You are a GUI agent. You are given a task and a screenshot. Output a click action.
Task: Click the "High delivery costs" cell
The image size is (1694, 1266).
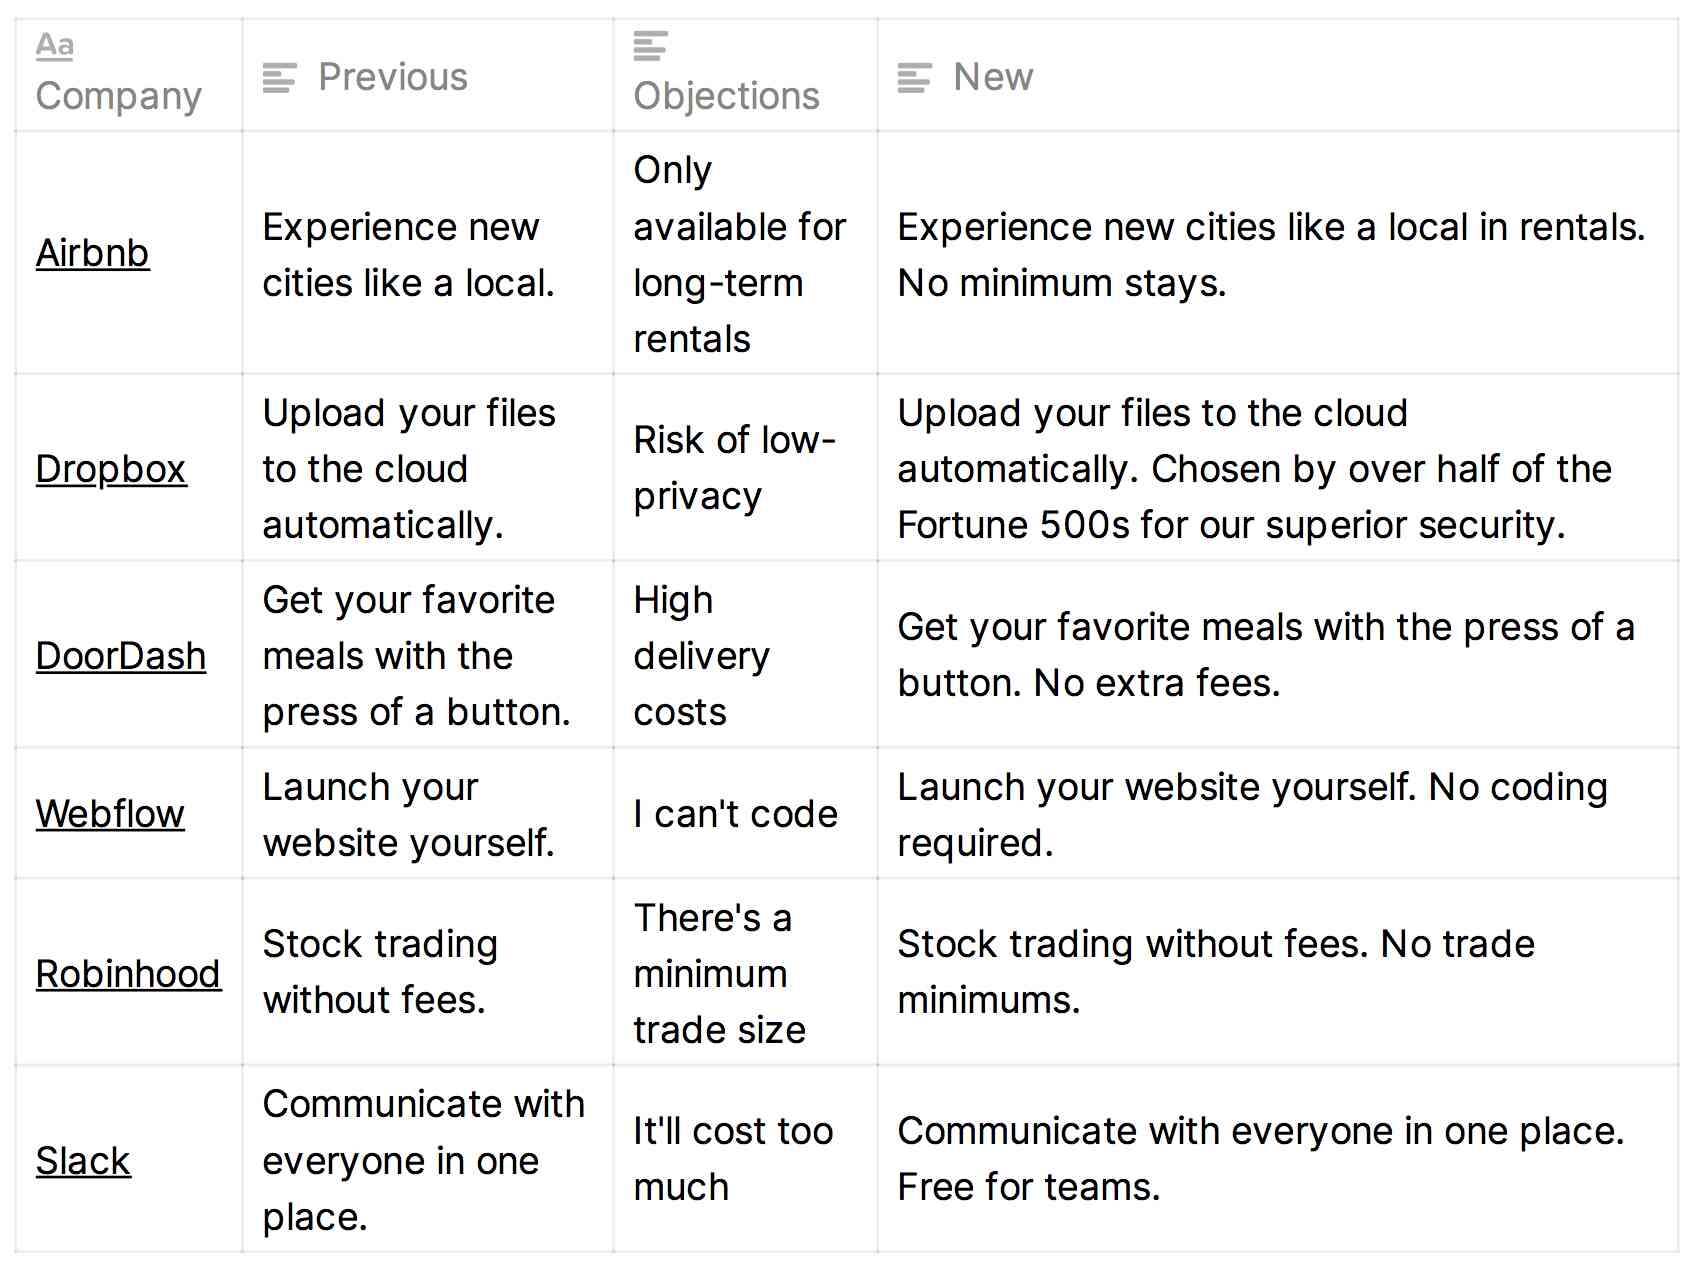[735, 656]
